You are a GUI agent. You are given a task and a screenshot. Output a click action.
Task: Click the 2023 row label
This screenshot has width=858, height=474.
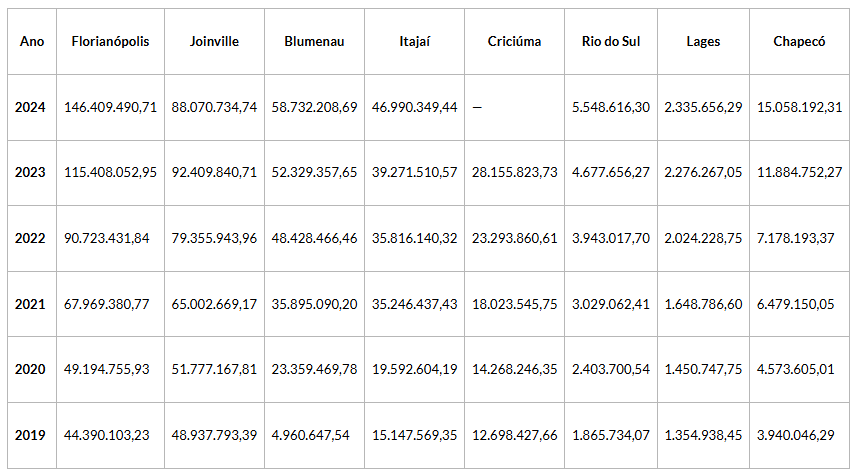(31, 172)
